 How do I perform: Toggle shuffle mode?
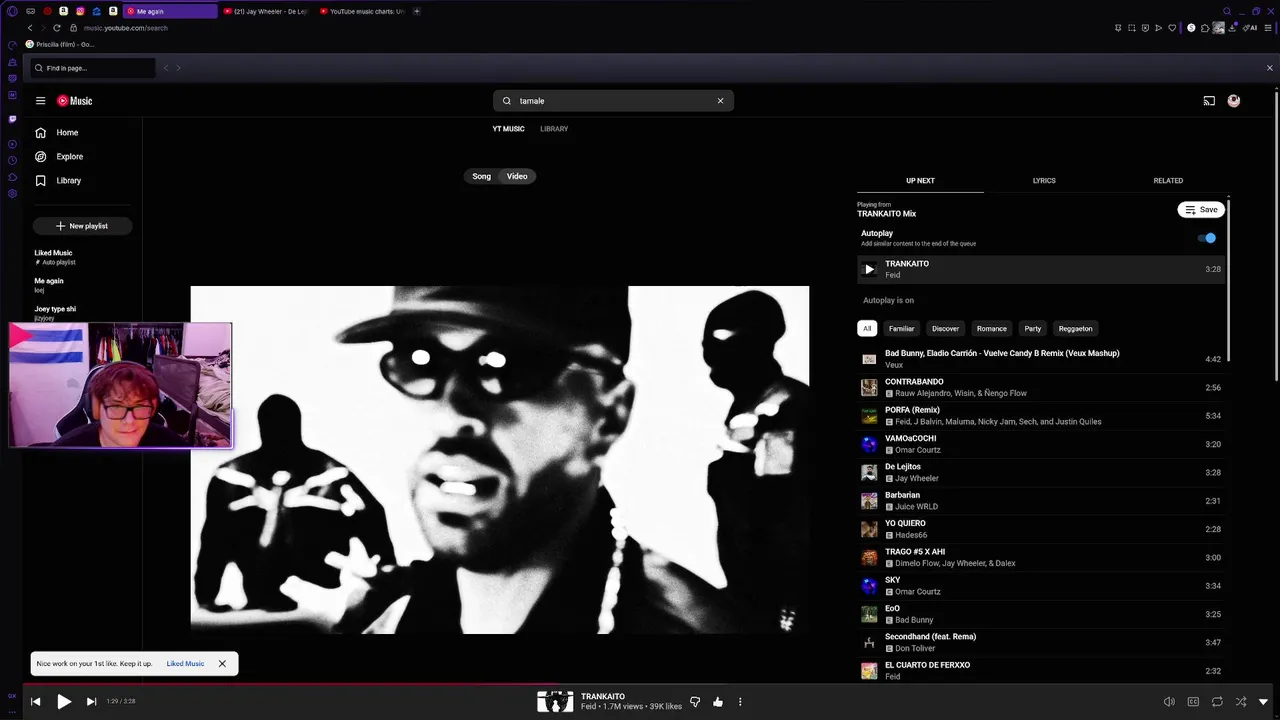[1241, 702]
